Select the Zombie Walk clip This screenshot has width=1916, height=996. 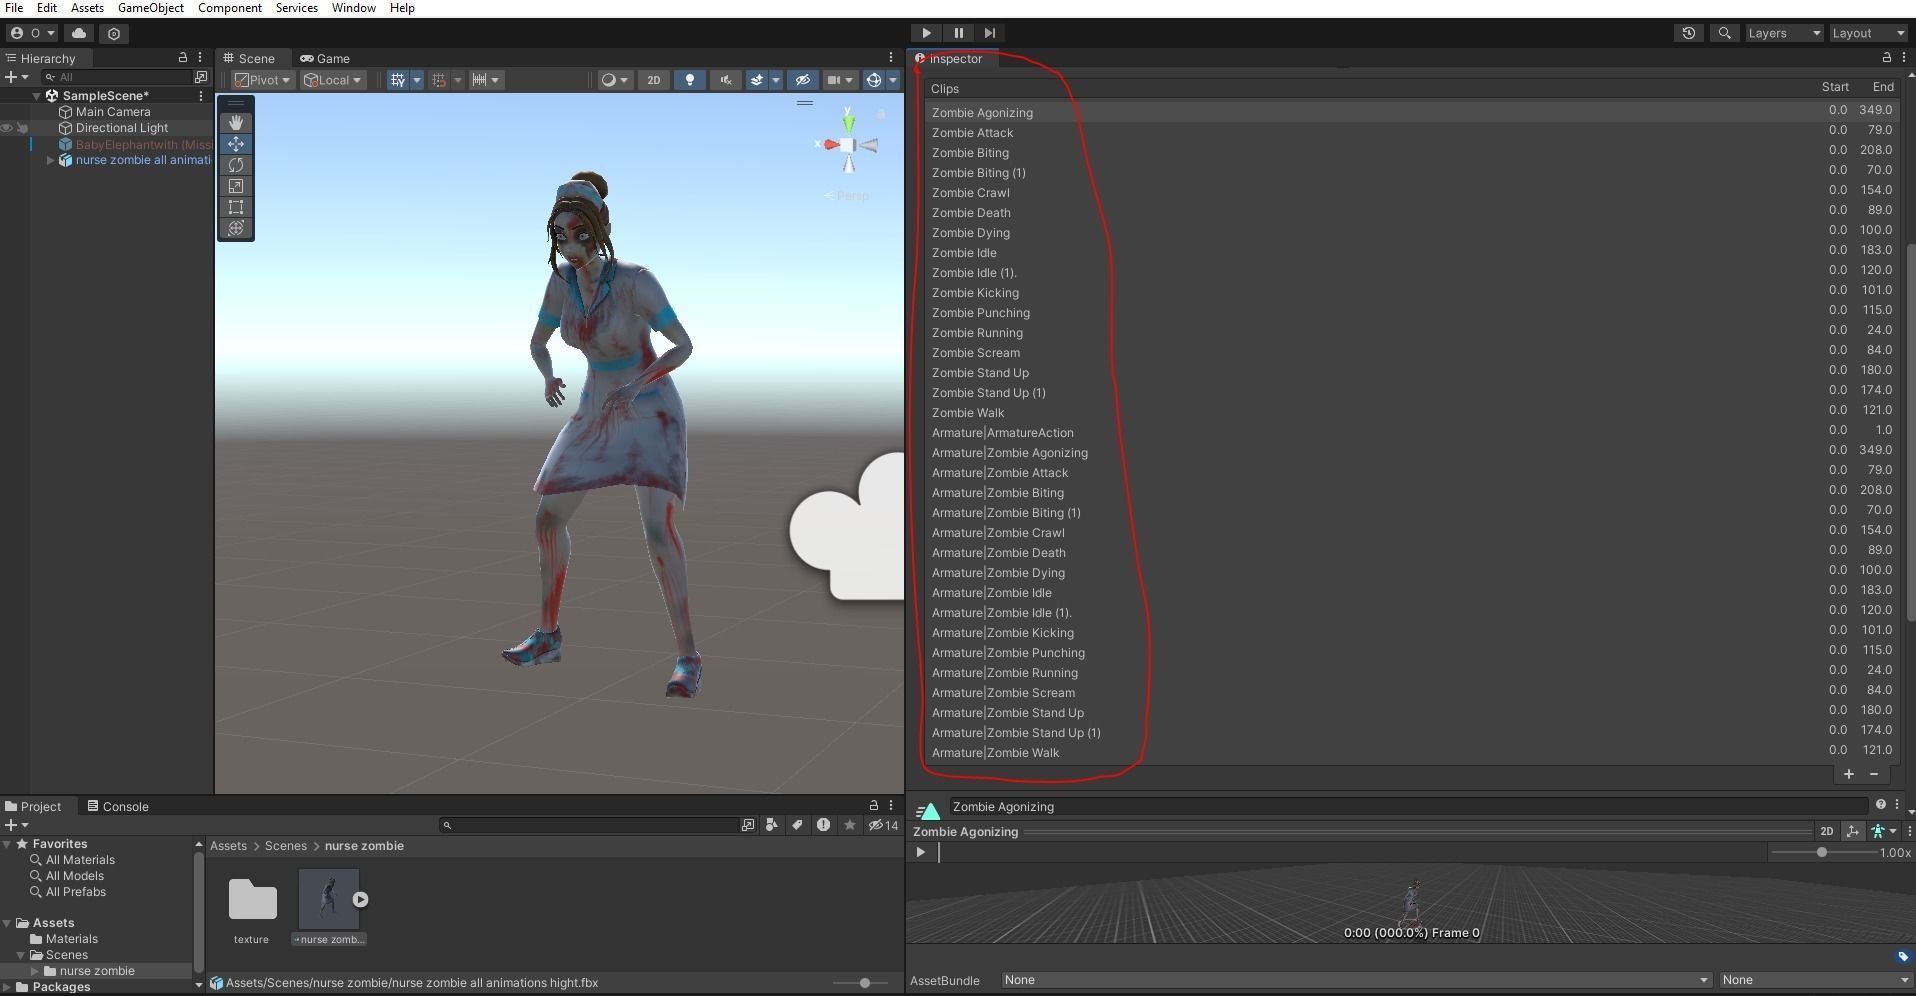pos(1412,412)
